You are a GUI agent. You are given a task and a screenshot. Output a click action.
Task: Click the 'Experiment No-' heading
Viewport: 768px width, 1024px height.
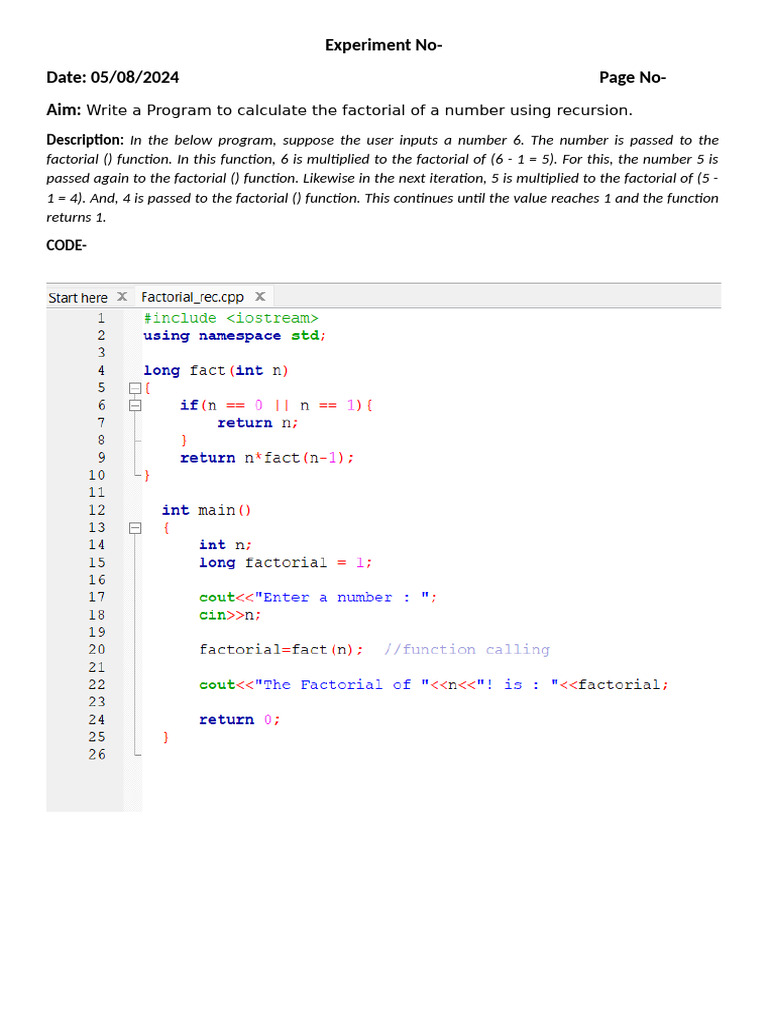tap(384, 45)
